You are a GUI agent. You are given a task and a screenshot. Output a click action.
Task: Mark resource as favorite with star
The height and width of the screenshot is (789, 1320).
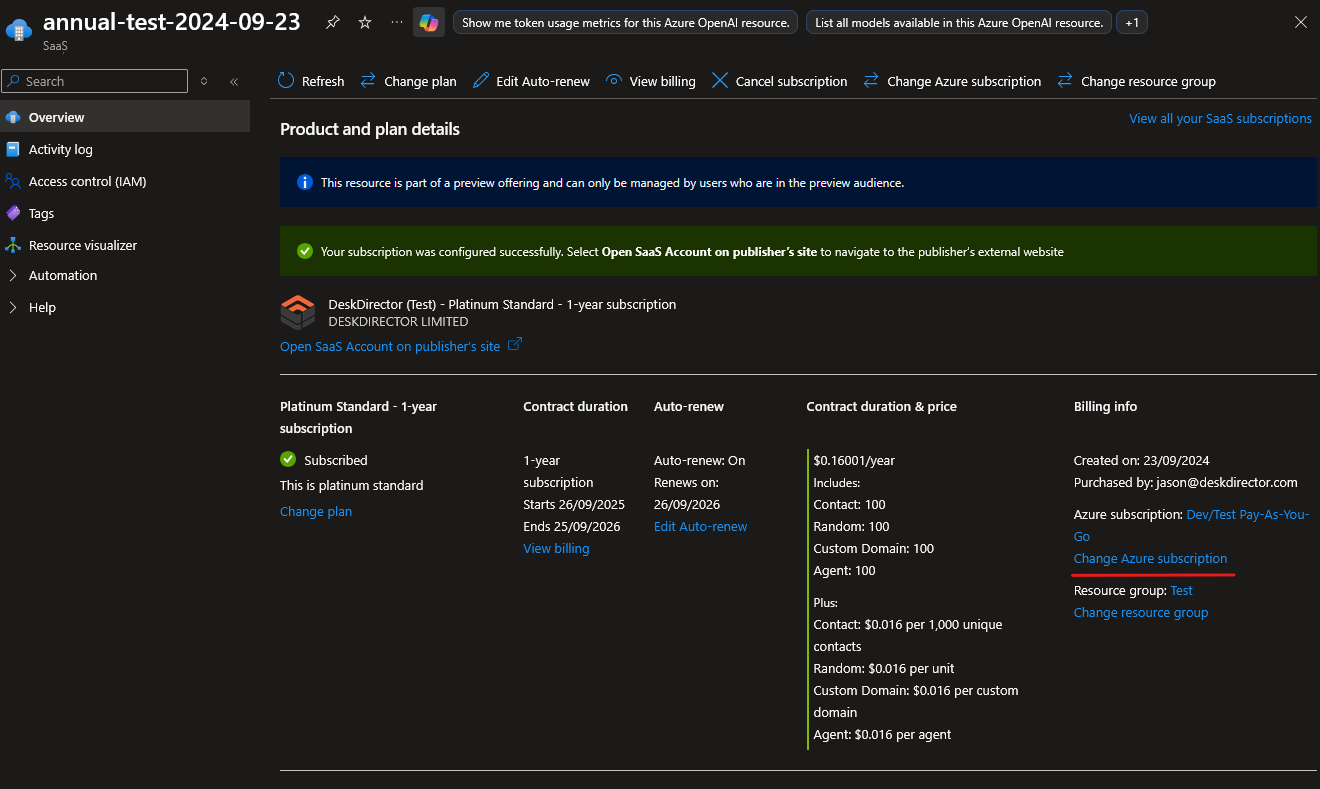(x=365, y=22)
